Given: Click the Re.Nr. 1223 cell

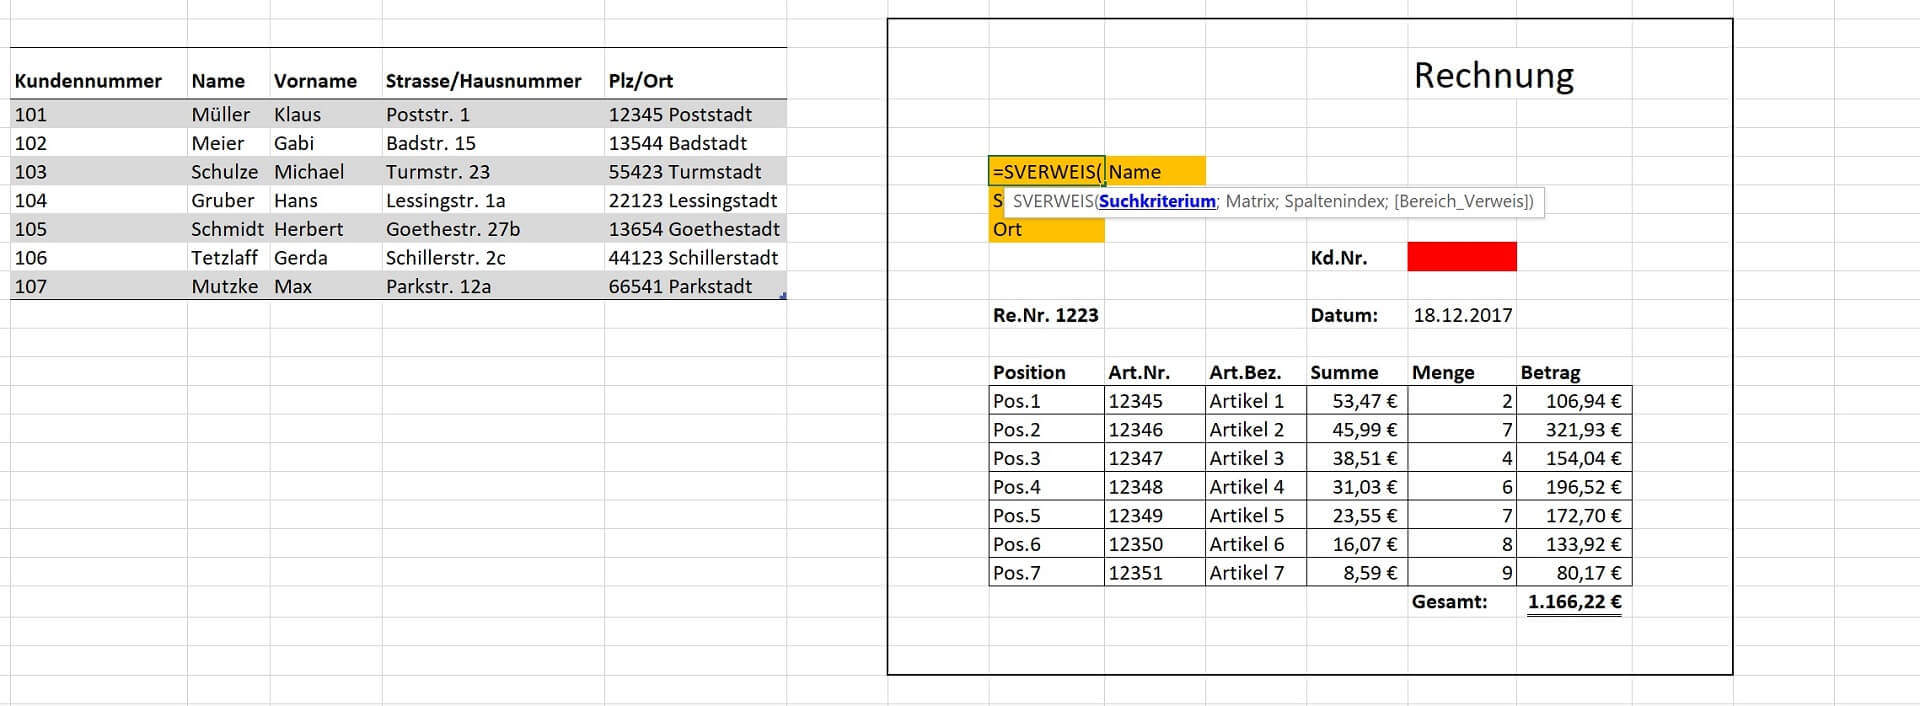Looking at the screenshot, I should pos(1047,315).
